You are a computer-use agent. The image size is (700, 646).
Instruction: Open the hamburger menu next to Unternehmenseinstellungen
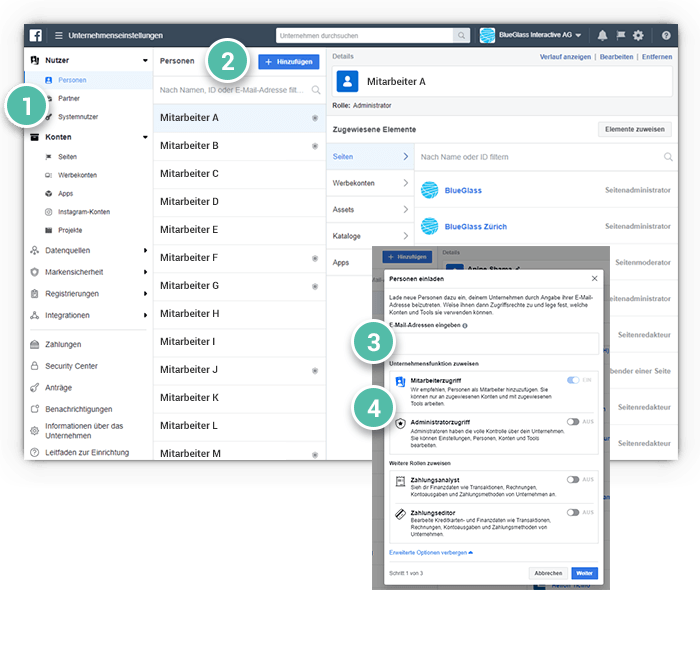(x=58, y=35)
